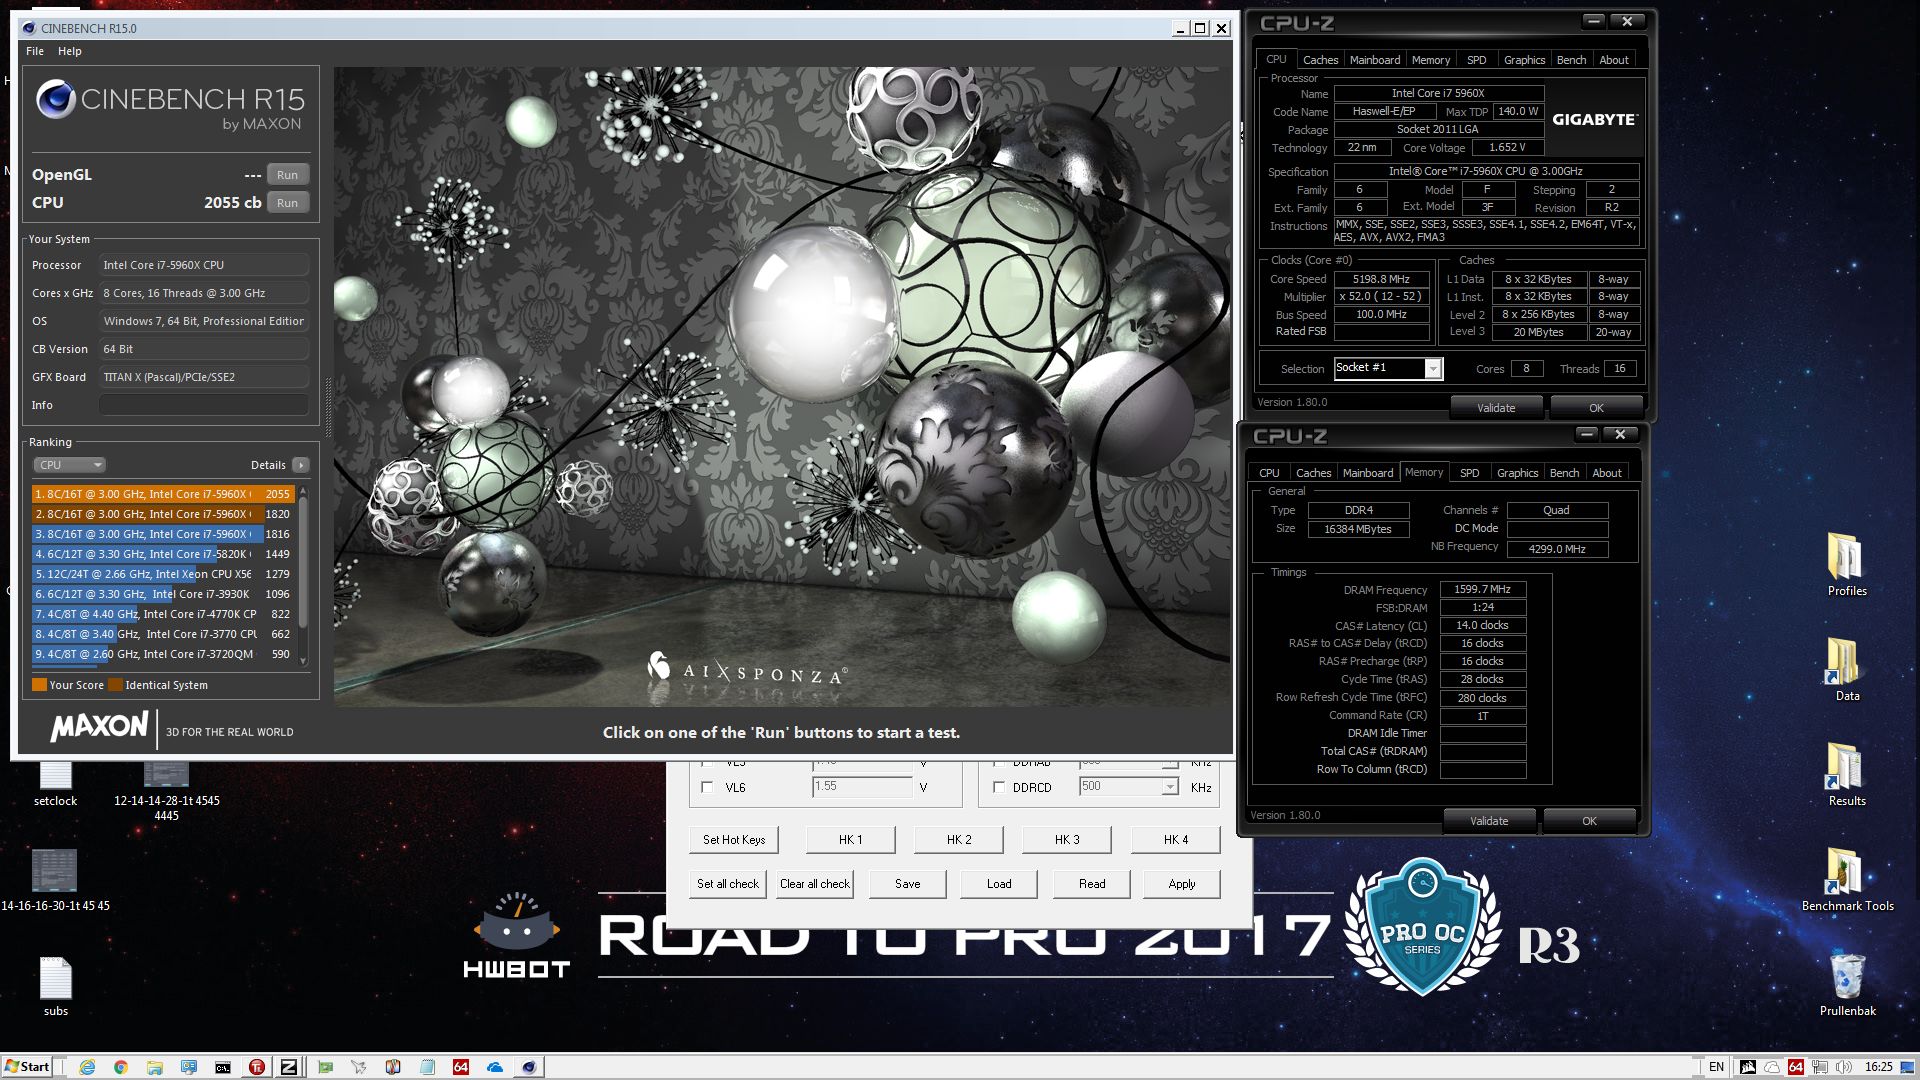
Task: Open the About tab in lower CPU-Z window
Action: [1606, 473]
